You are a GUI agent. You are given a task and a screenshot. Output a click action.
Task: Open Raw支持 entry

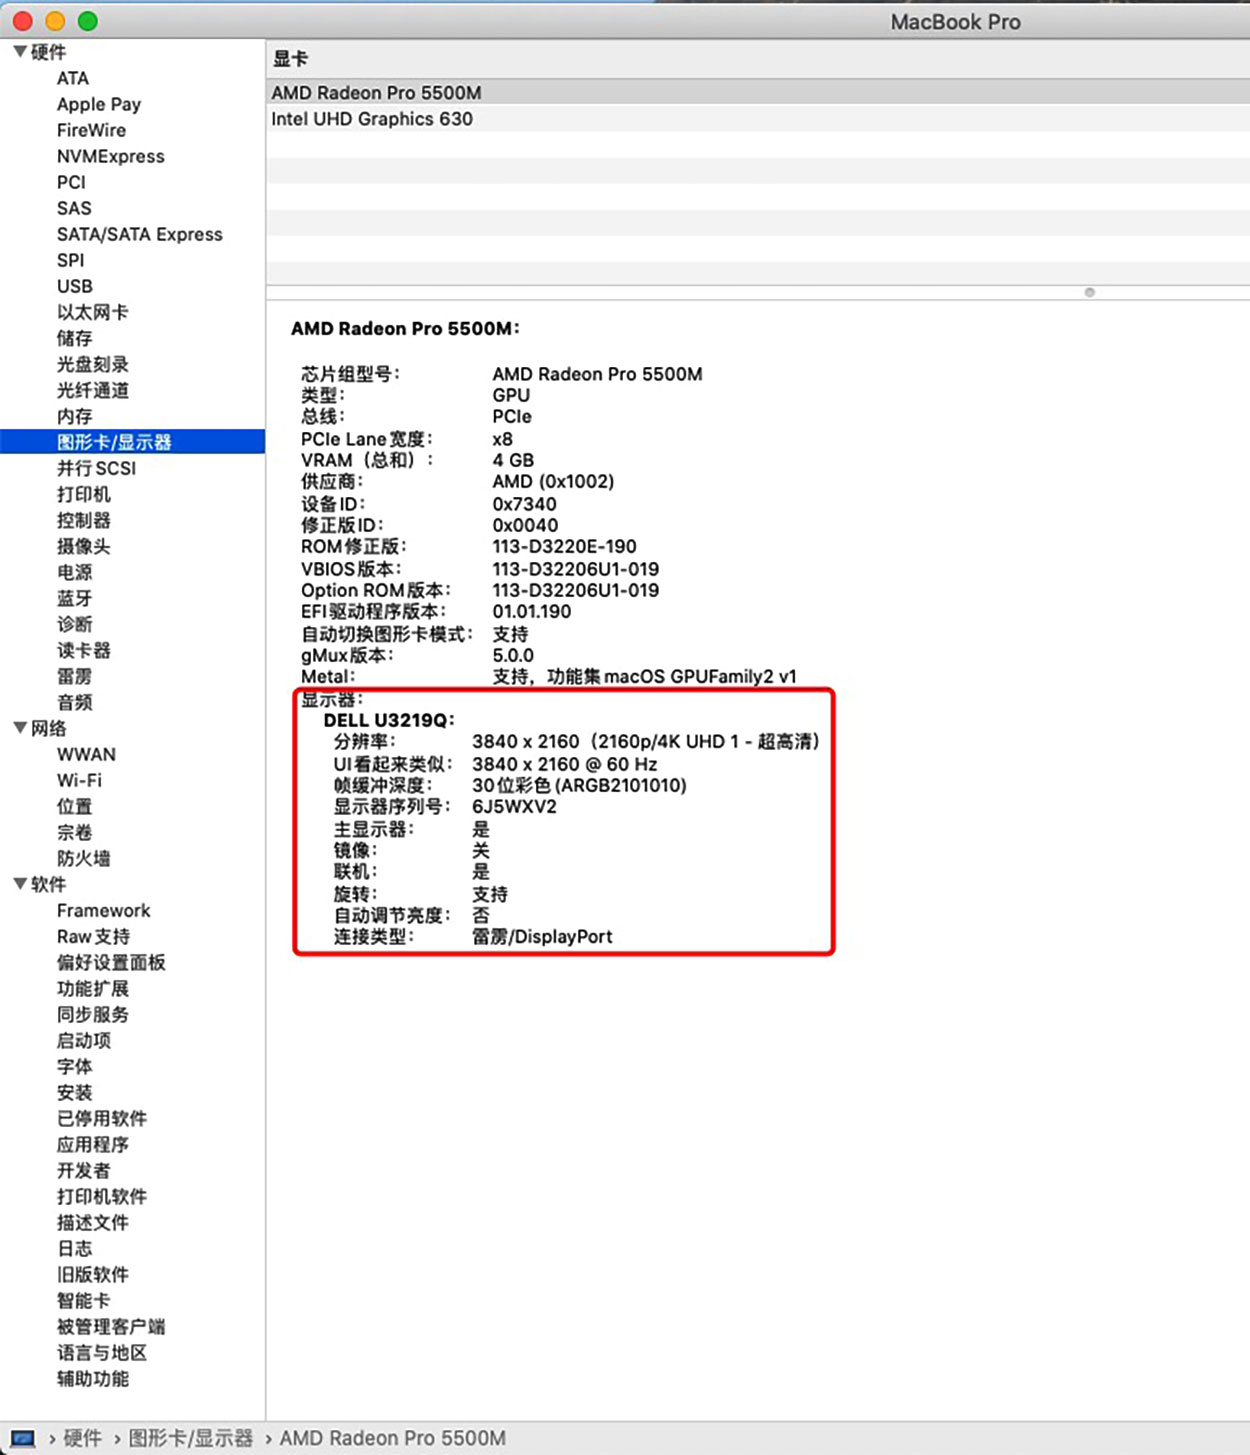pos(93,936)
